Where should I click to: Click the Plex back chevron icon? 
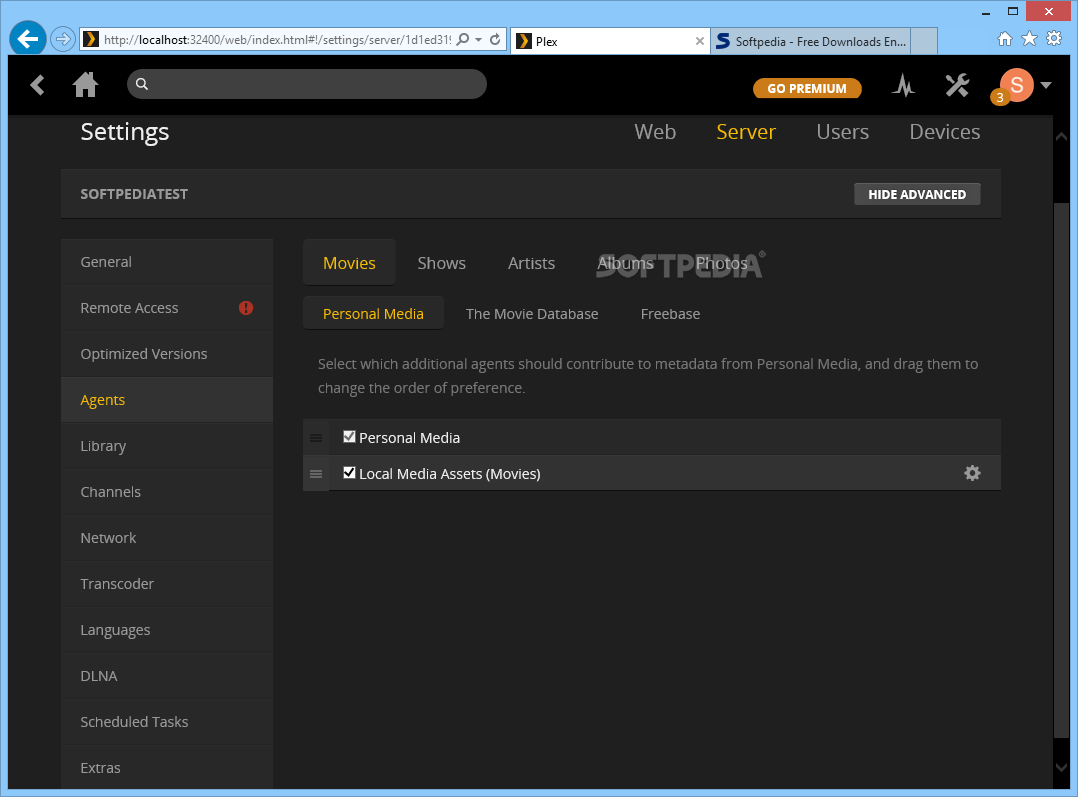pyautogui.click(x=37, y=85)
